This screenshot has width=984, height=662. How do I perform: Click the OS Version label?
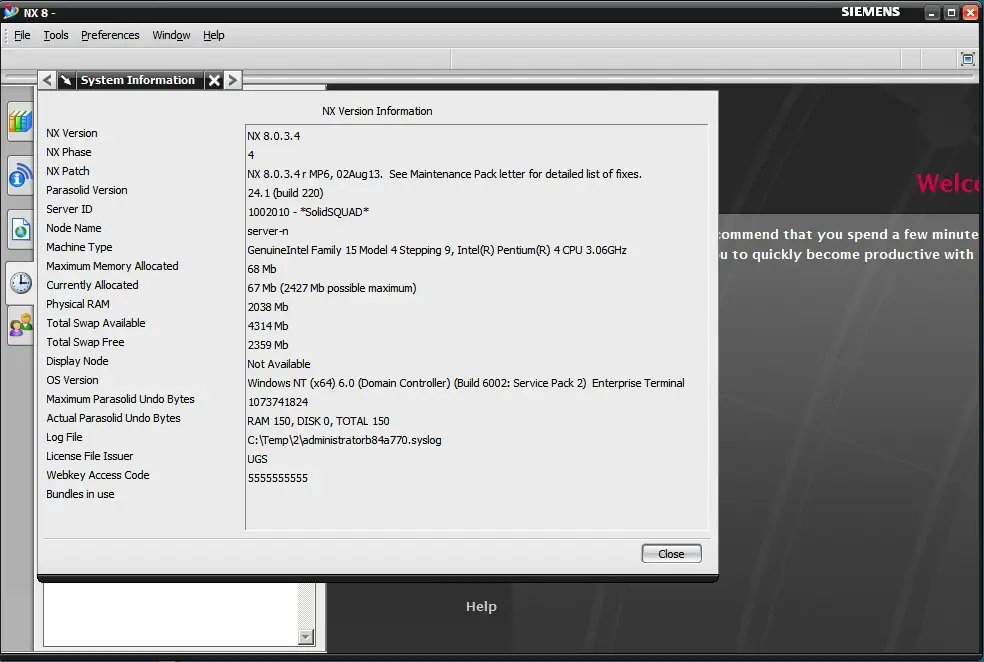72,380
